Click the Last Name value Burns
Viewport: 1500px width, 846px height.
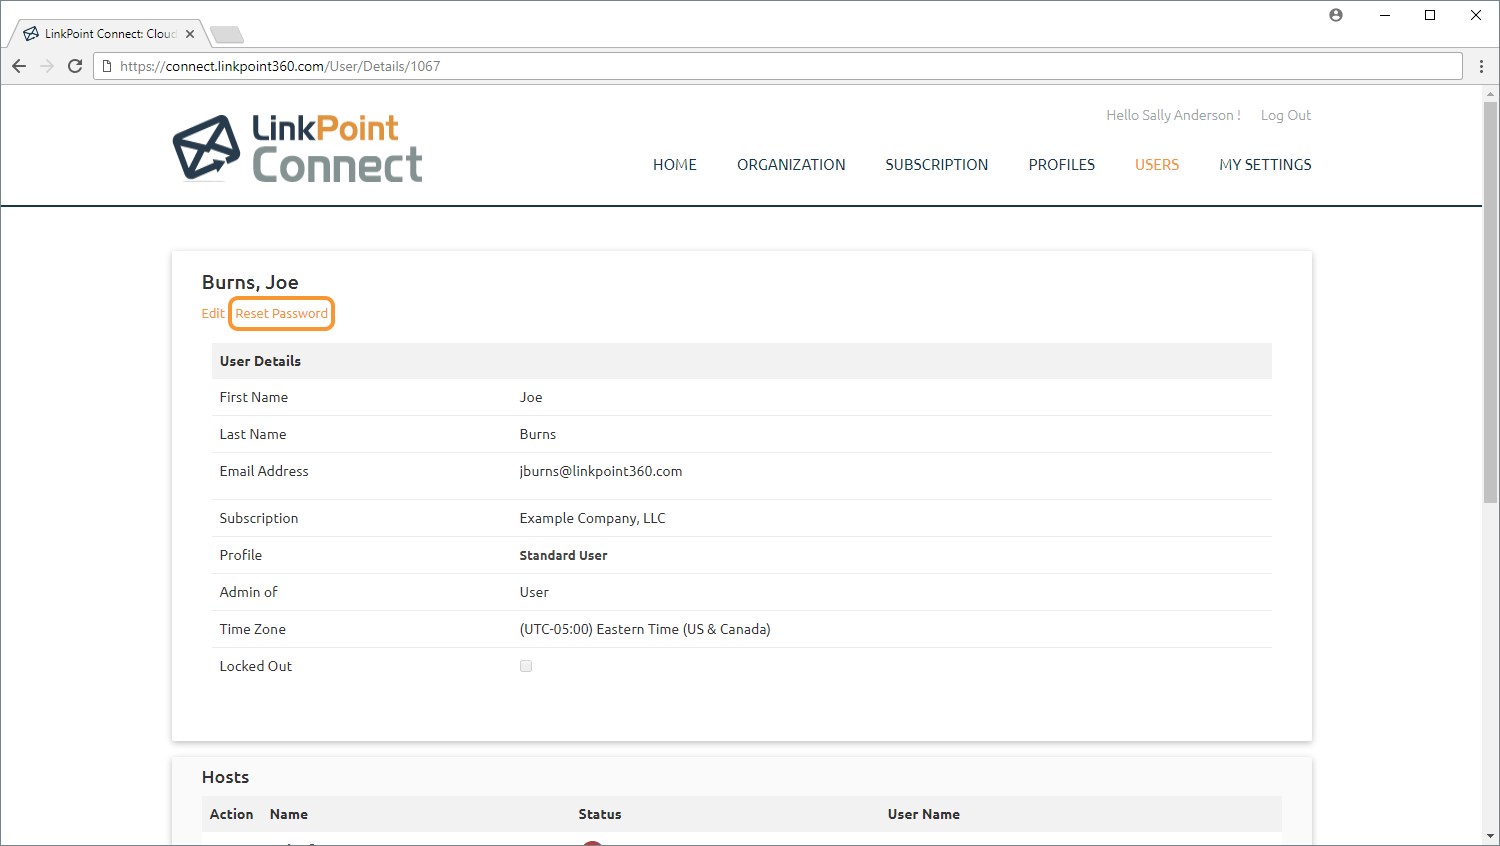538,434
